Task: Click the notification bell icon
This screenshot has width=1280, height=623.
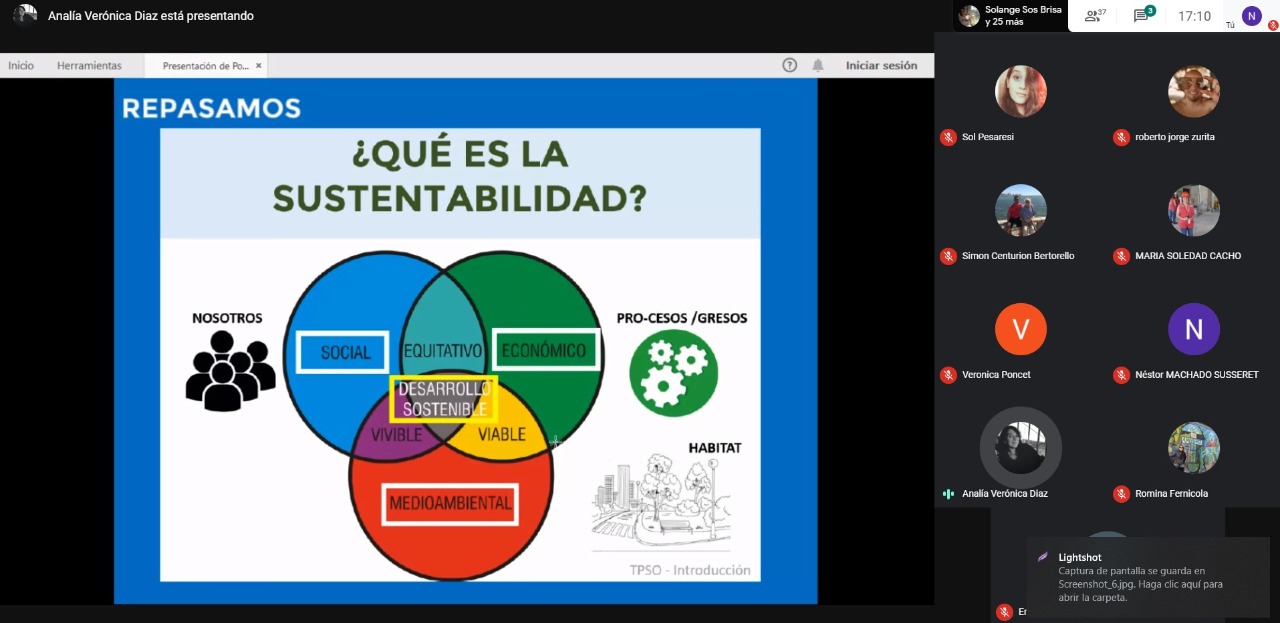Action: coord(818,65)
